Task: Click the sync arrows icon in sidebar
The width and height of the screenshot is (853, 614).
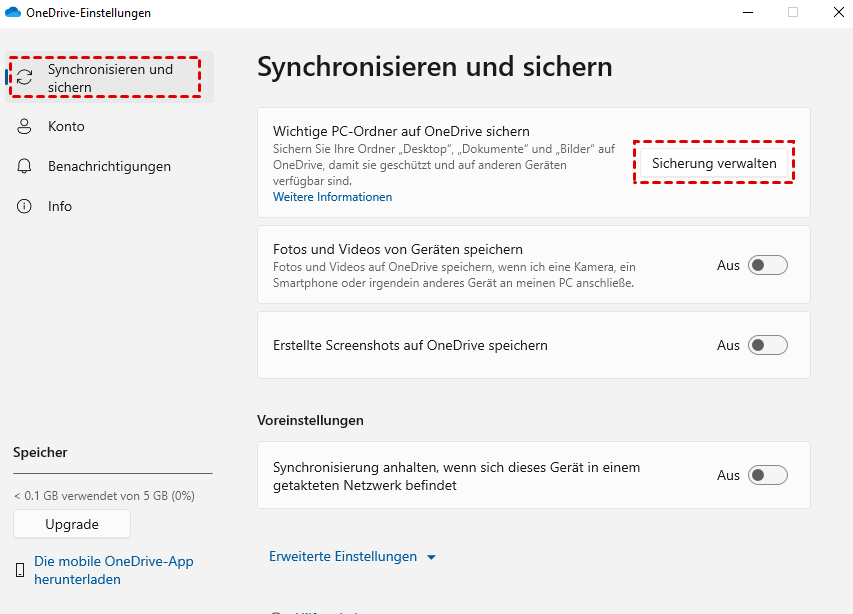Action: coord(25,78)
